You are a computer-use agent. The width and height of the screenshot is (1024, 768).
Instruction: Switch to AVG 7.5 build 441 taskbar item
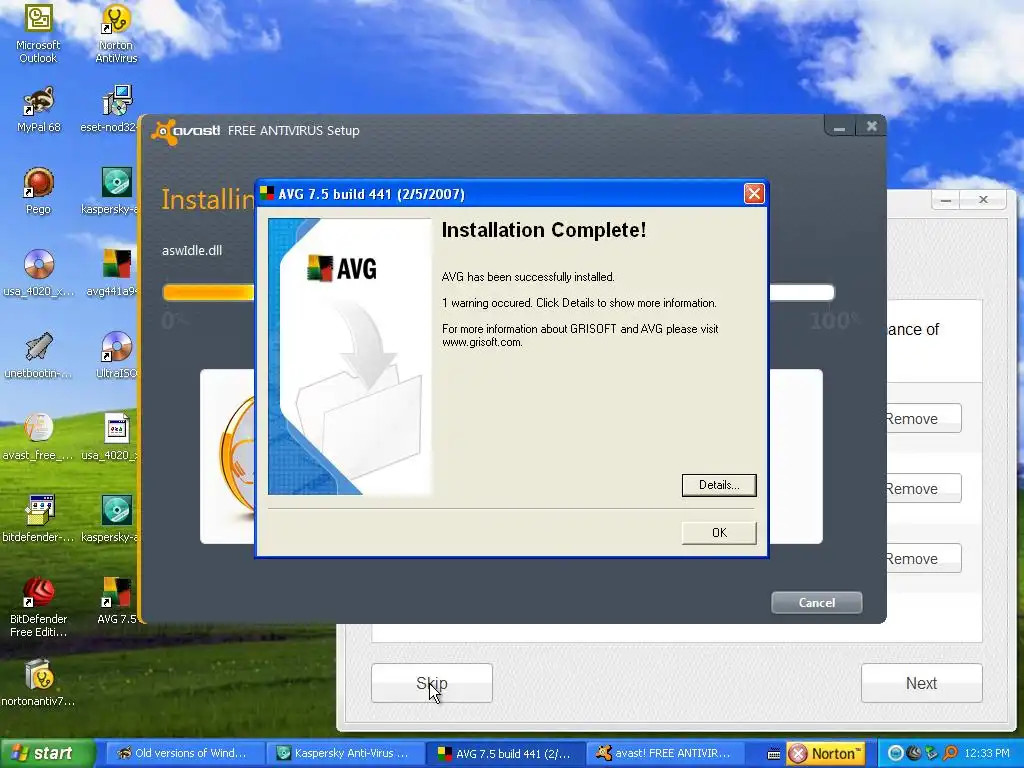(505, 754)
